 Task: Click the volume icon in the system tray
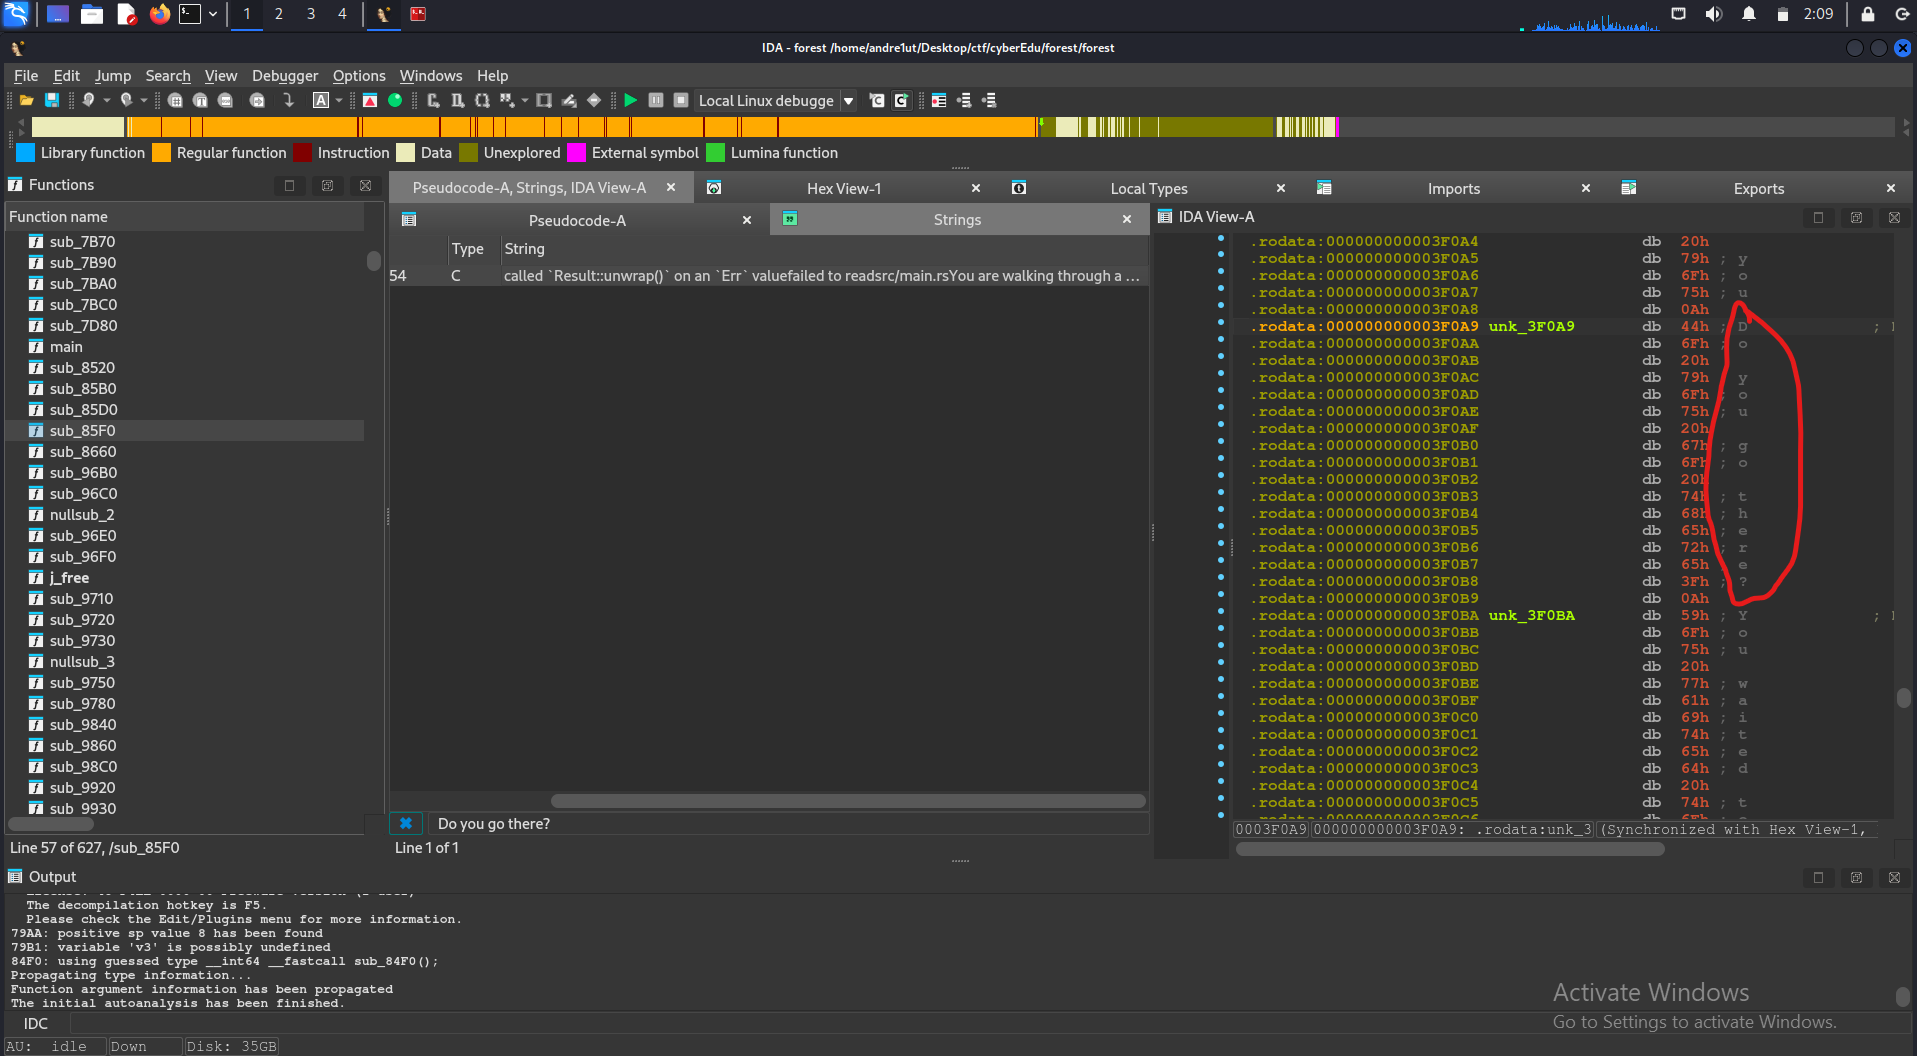click(x=1713, y=14)
